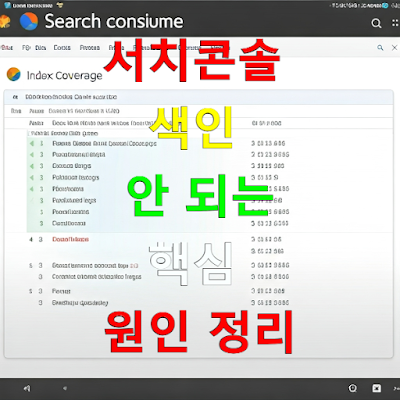Screen dimensions: 400x400
Task: Click the small blue search icon in the menu bar
Action: coord(380,48)
